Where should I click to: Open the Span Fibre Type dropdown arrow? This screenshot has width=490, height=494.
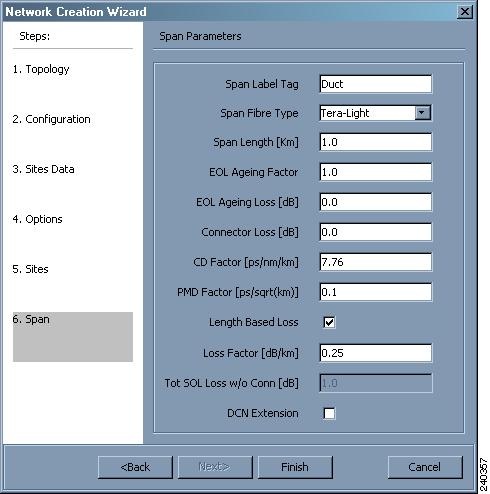[423, 113]
